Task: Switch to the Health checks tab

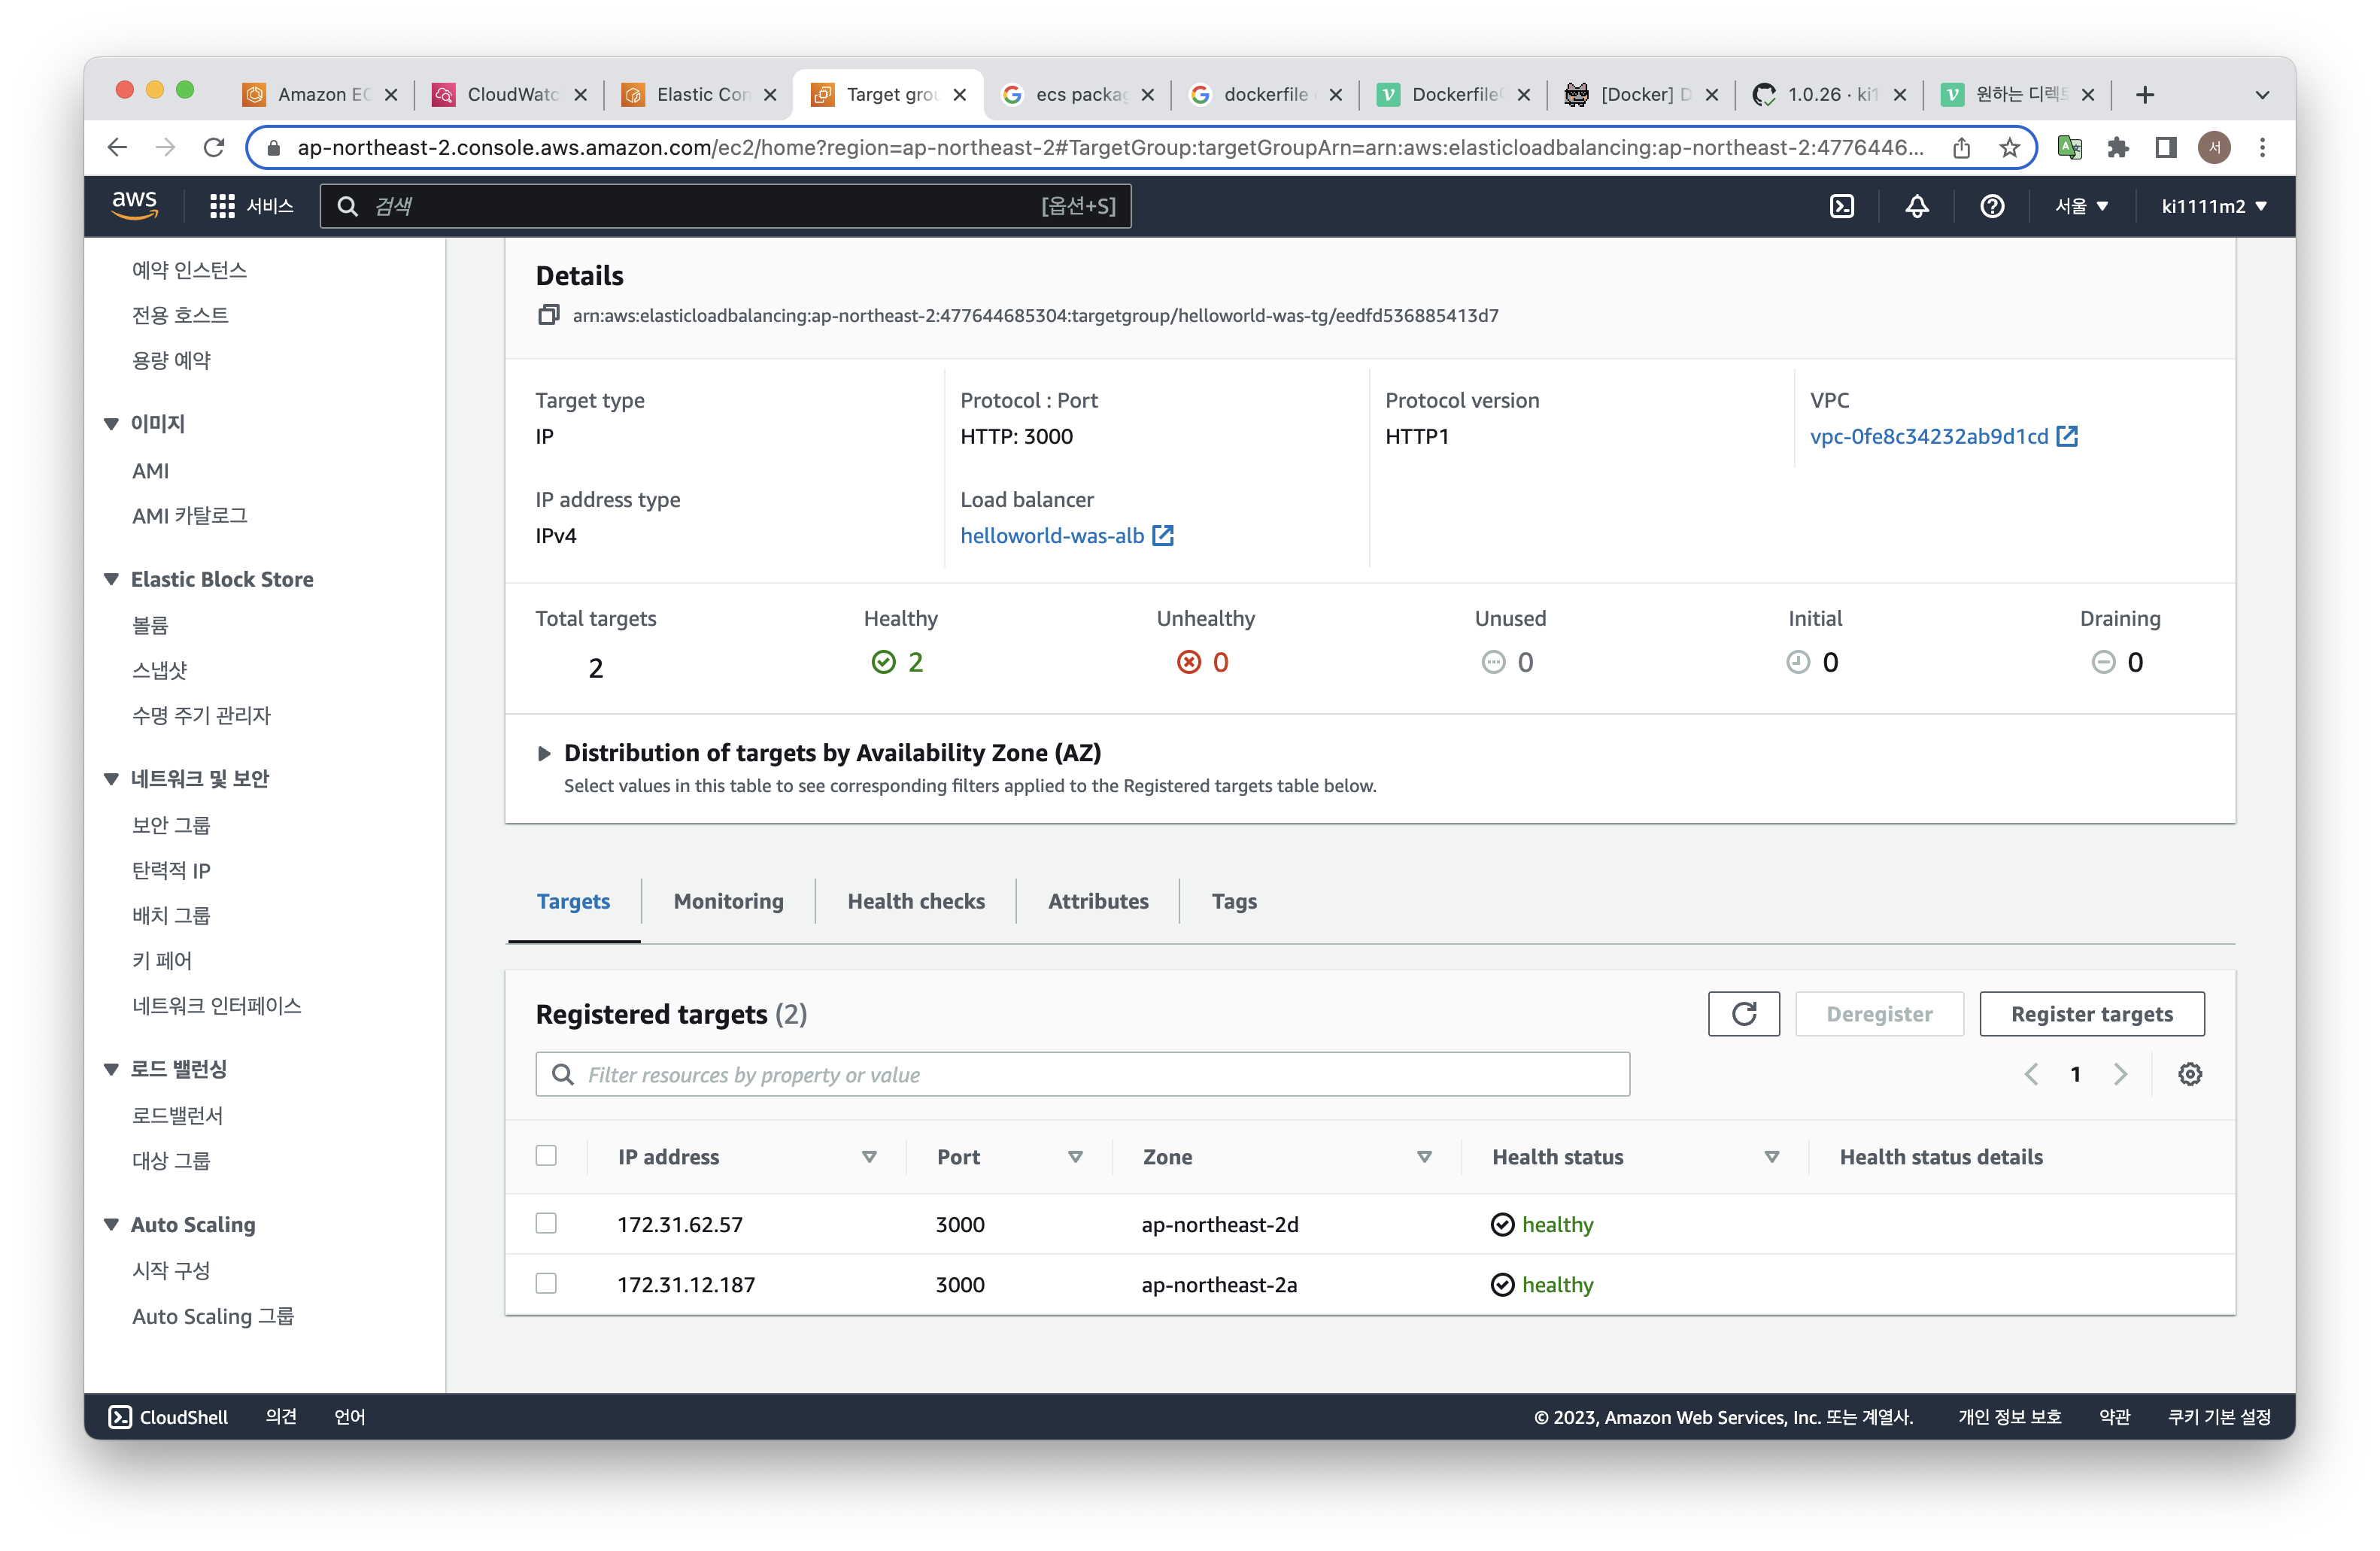Action: point(915,901)
